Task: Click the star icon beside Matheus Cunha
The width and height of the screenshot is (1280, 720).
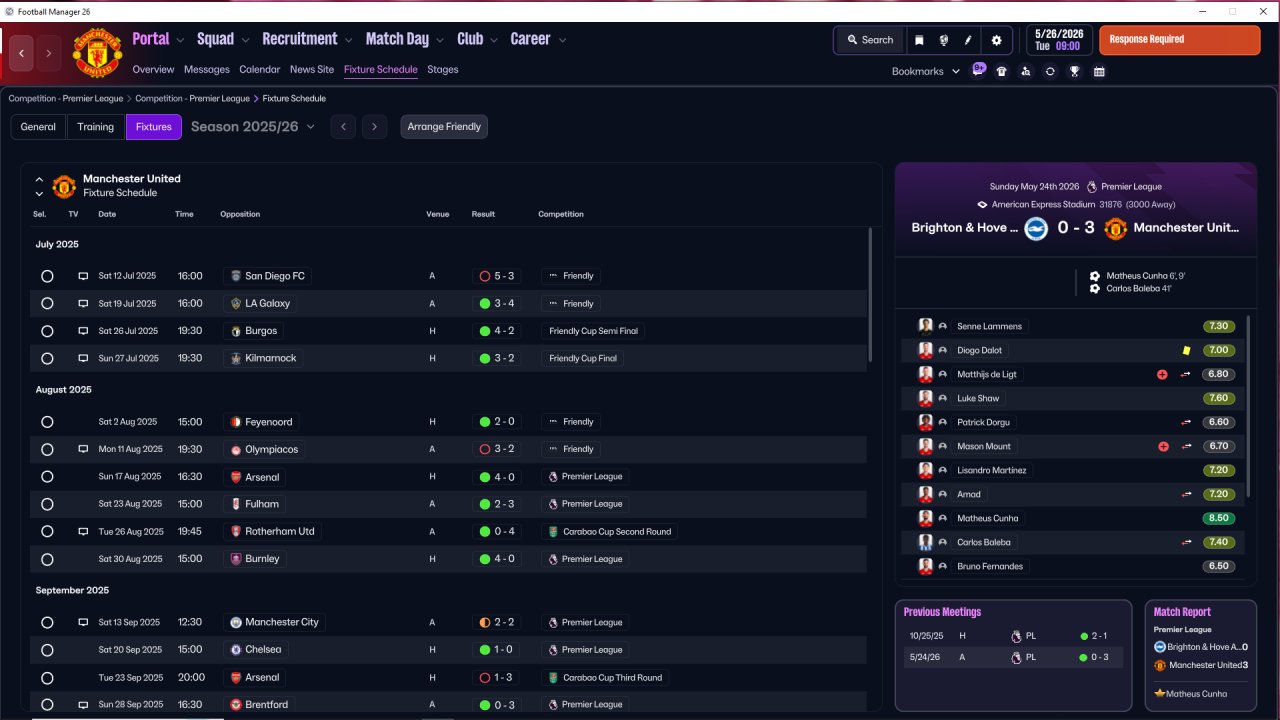Action: click(1159, 694)
